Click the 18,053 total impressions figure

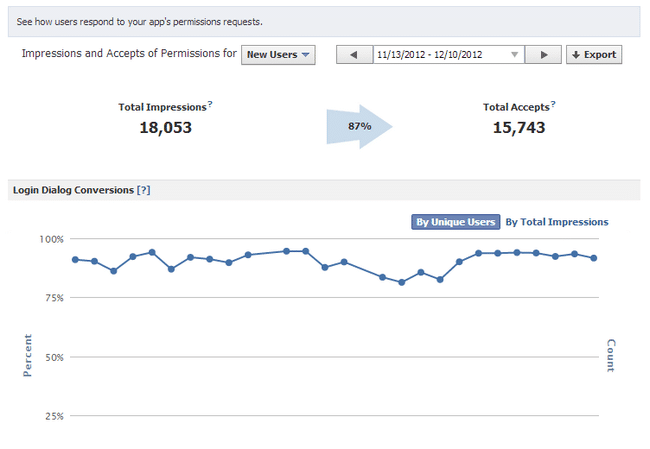166,128
